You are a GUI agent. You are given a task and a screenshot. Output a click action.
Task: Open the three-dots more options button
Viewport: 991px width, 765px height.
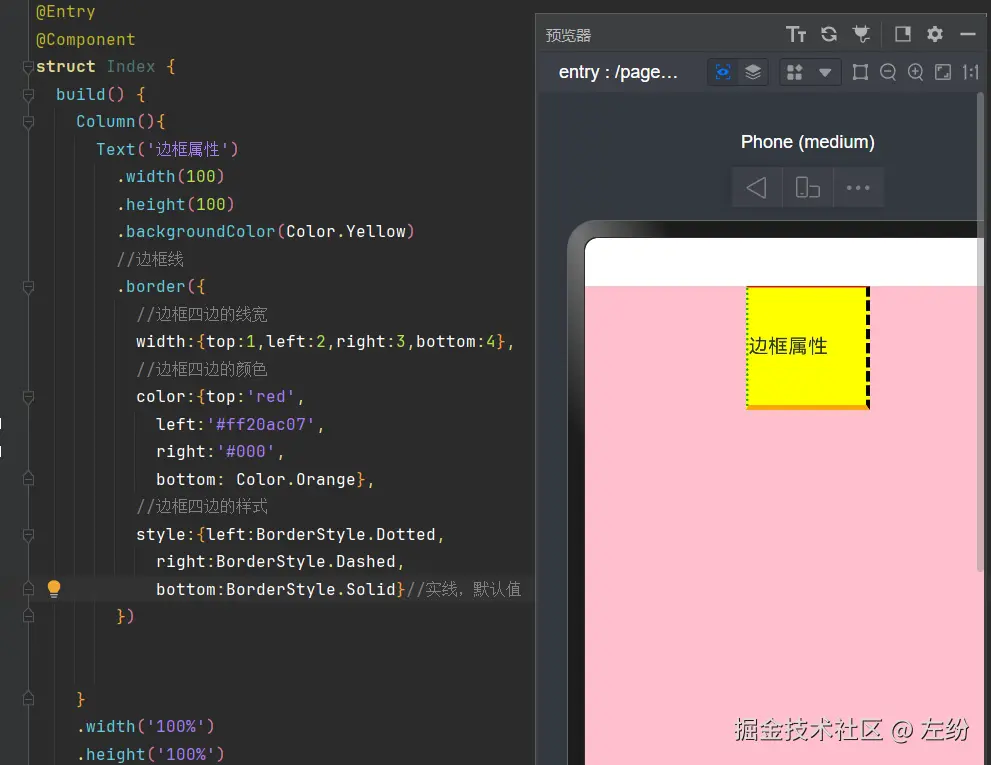[x=858, y=188]
